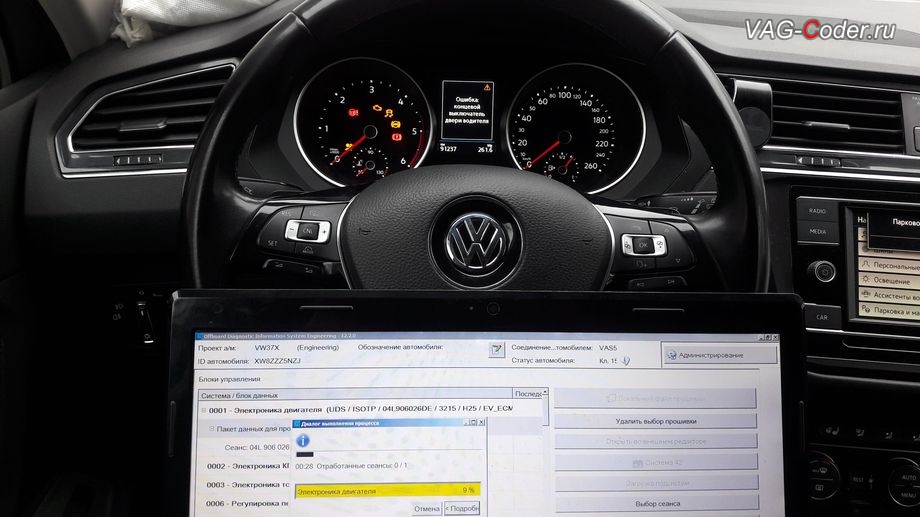This screenshot has width=920, height=517.
Task: Click the control unit list scrollbar up arrow
Action: point(546,392)
